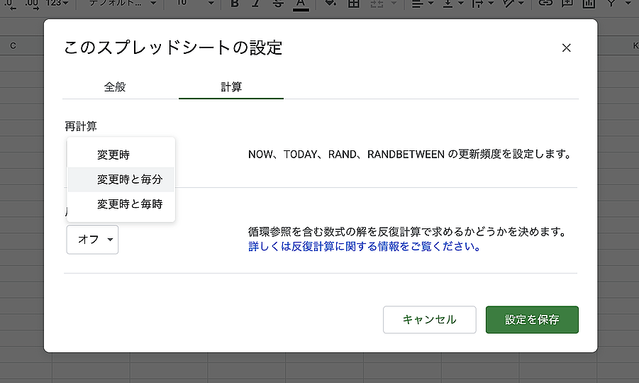Click the insert chart icon
The image size is (639, 383).
point(588,3)
